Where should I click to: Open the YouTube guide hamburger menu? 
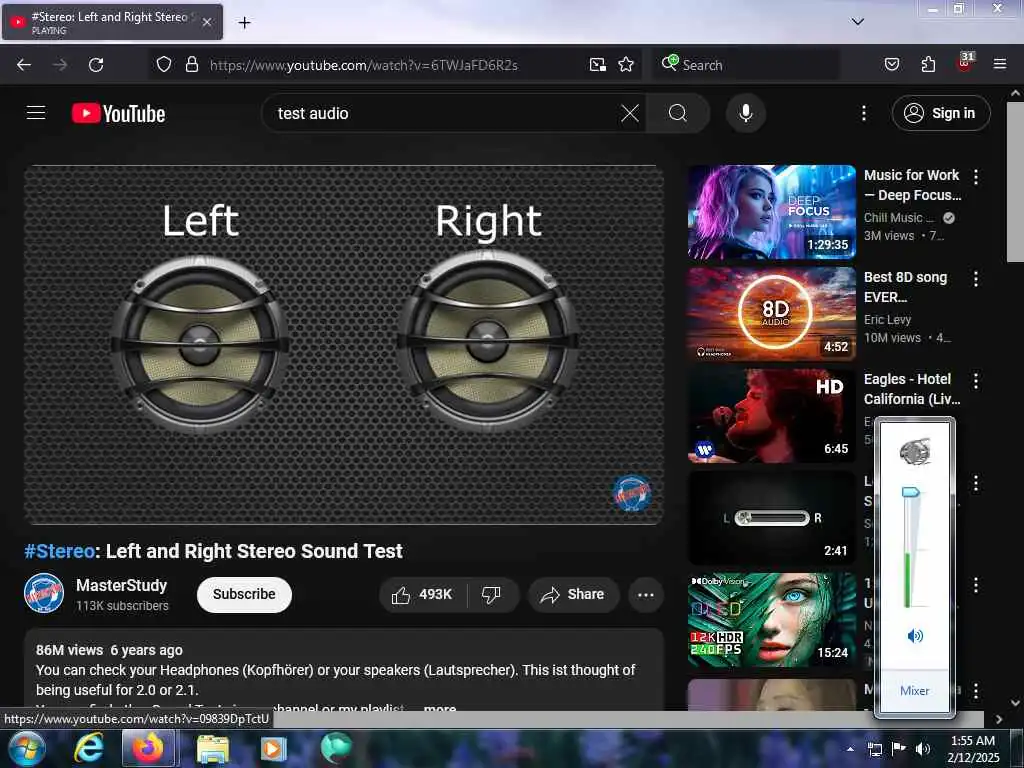click(36, 113)
